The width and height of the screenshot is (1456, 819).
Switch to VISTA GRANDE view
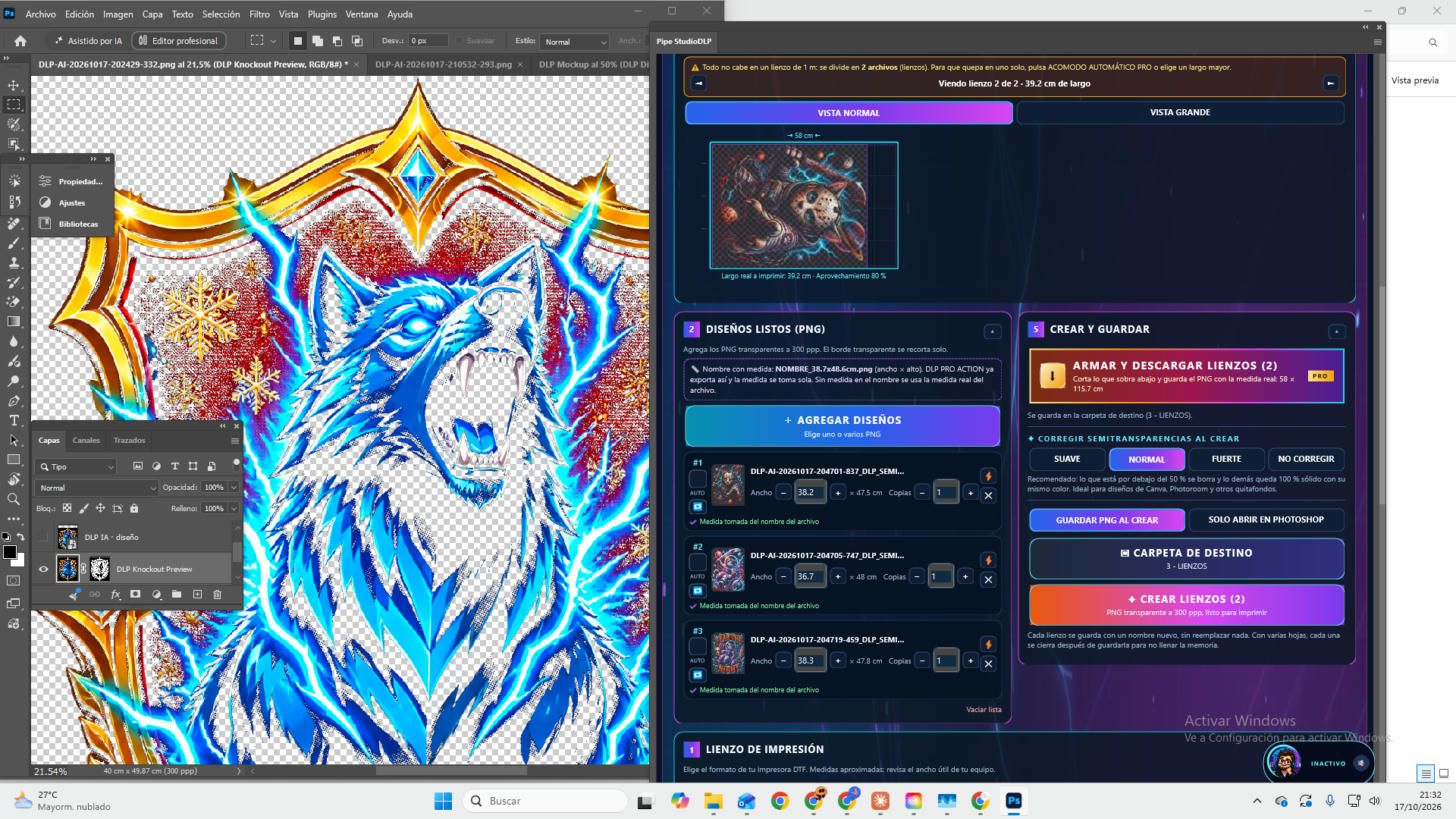pos(1180,113)
